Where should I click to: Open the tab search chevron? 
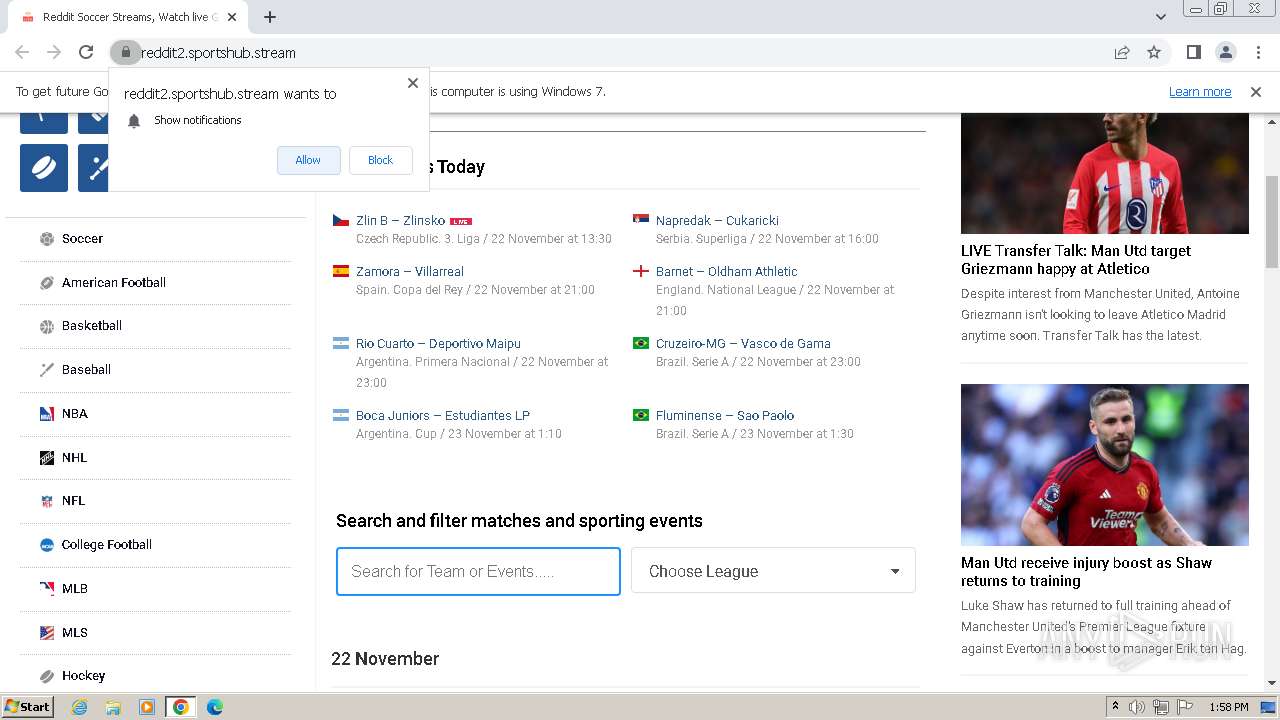(x=1161, y=17)
